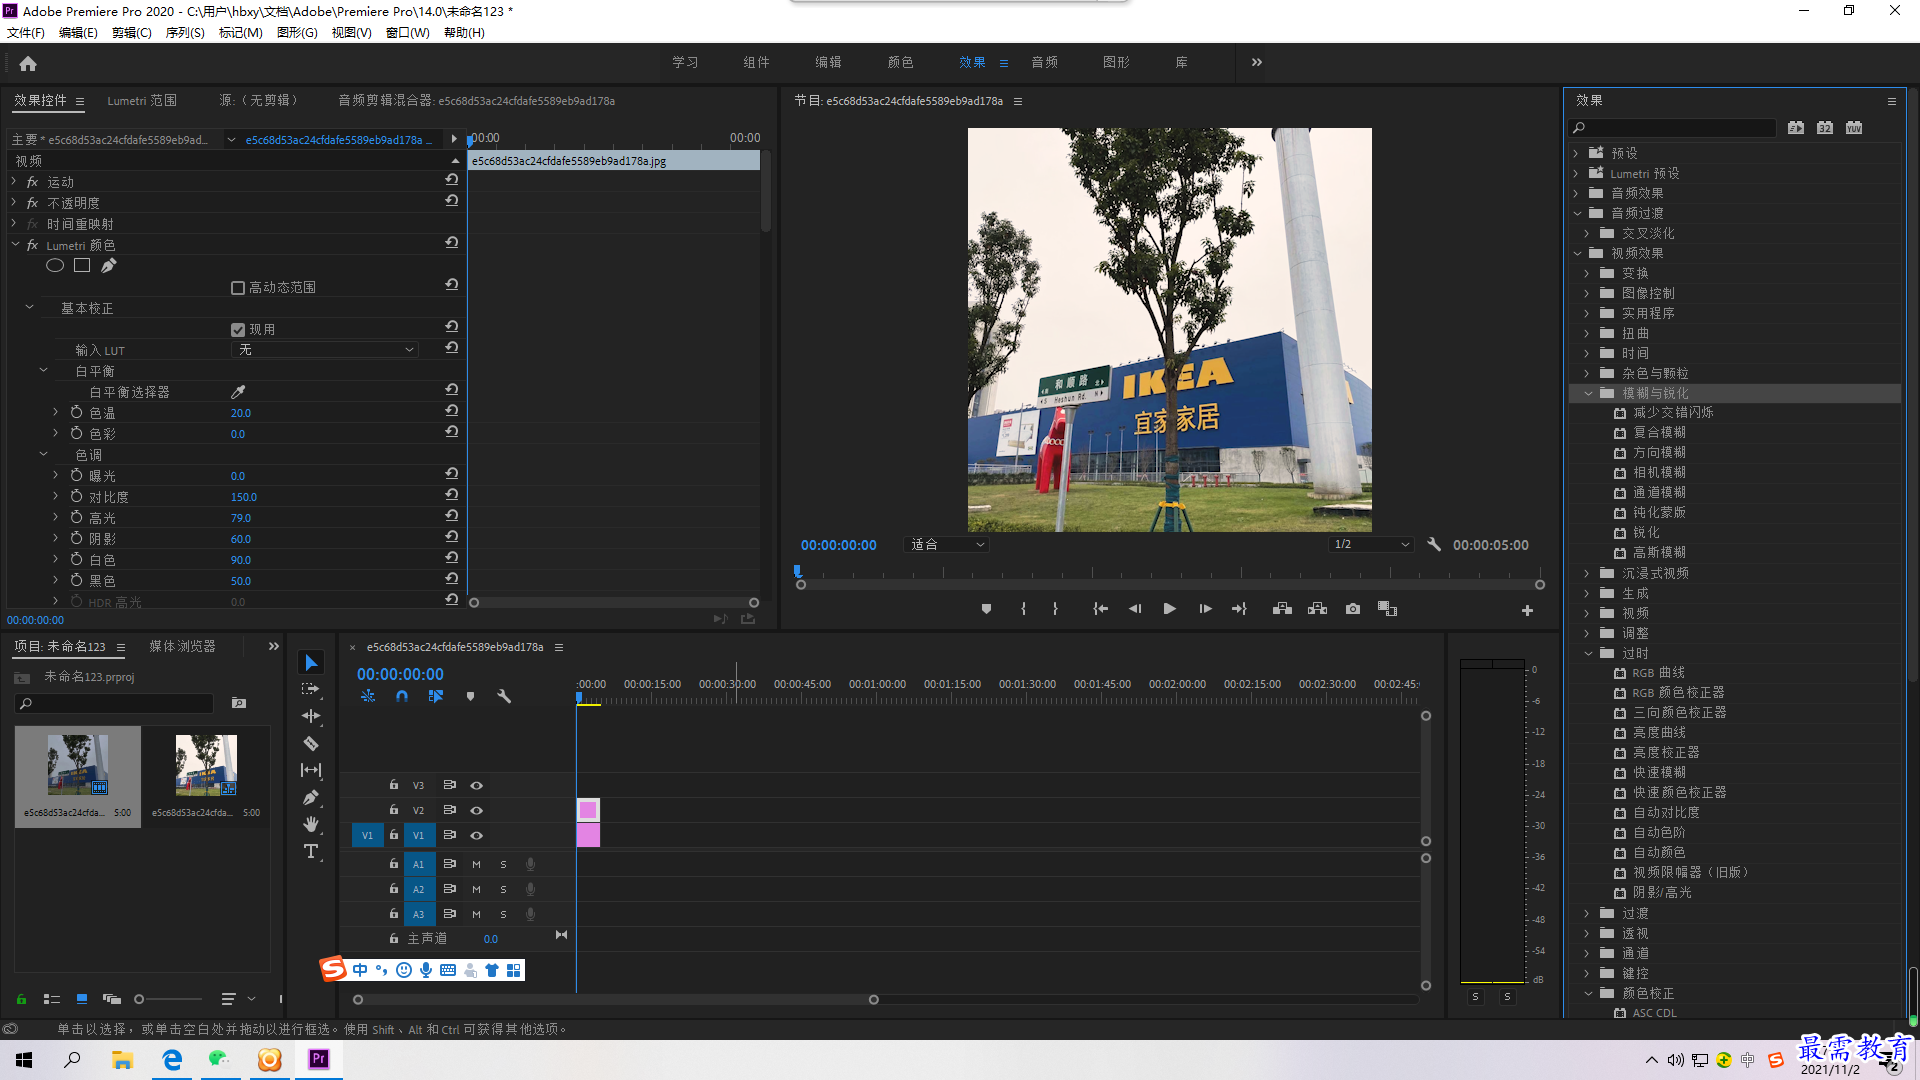Click the program timecode 00:00:00:00
The height and width of the screenshot is (1080, 1920).
pyautogui.click(x=838, y=545)
